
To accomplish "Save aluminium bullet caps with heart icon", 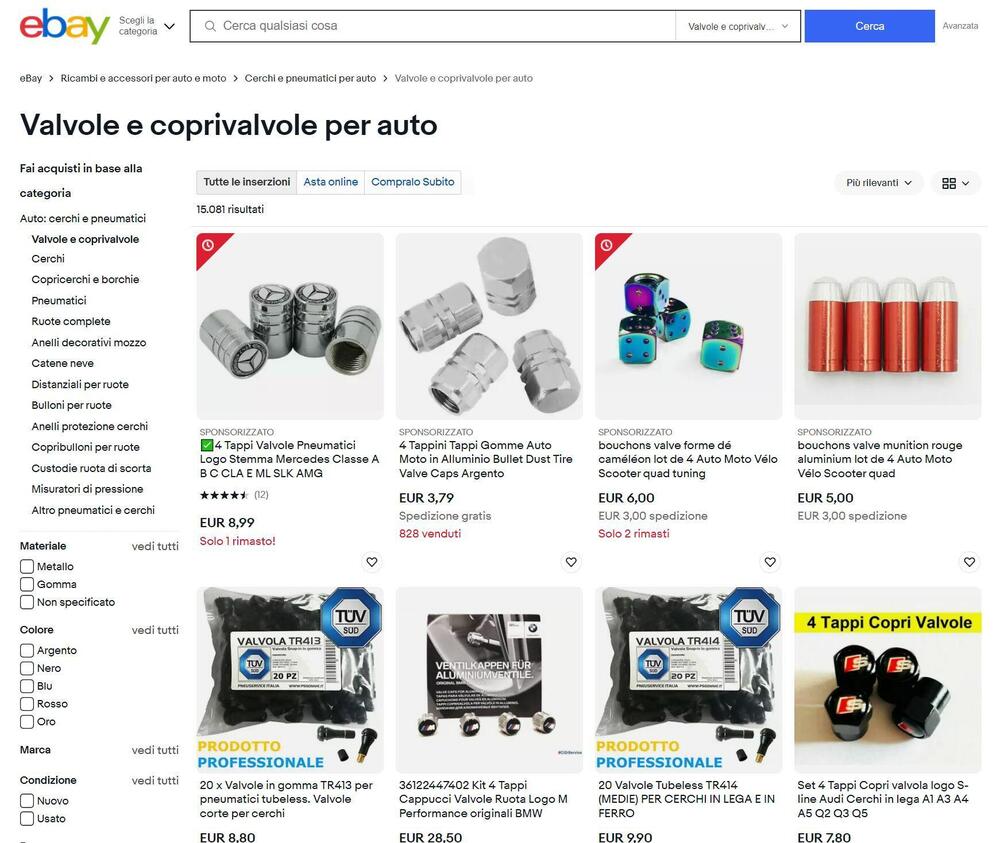I will [571, 562].
